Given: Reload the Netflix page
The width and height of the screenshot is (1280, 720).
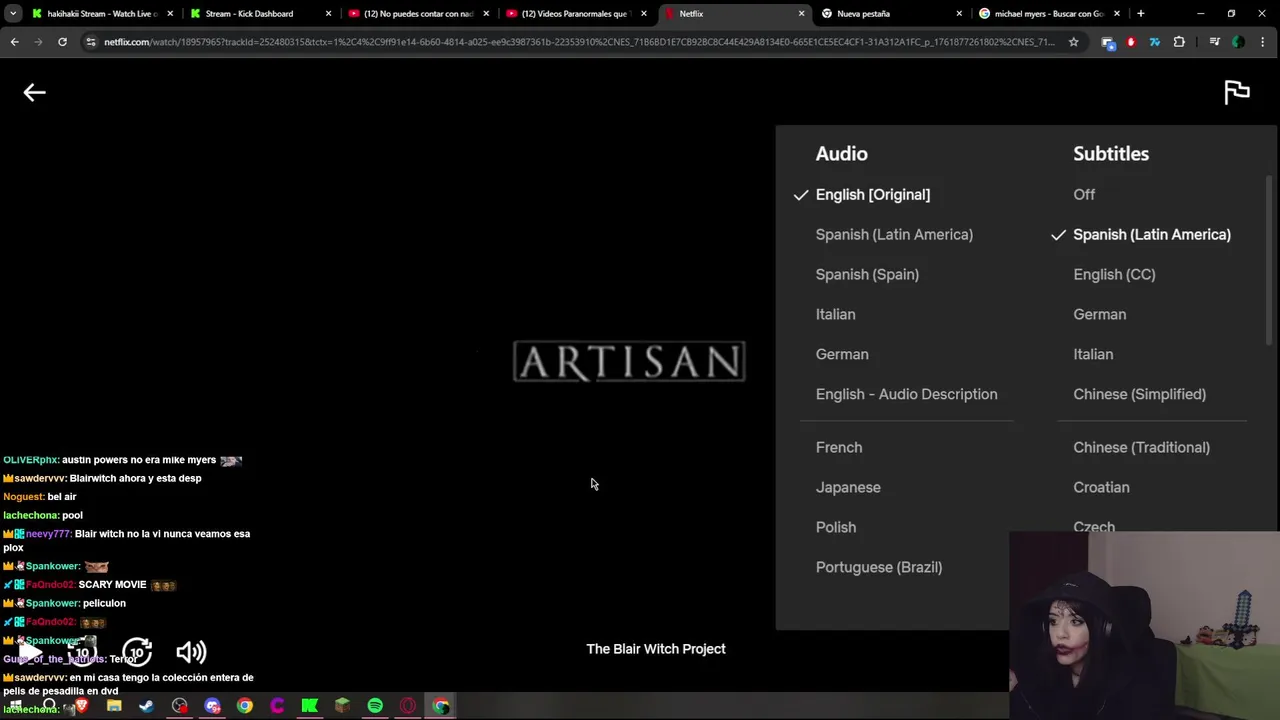Looking at the screenshot, I should click(62, 42).
